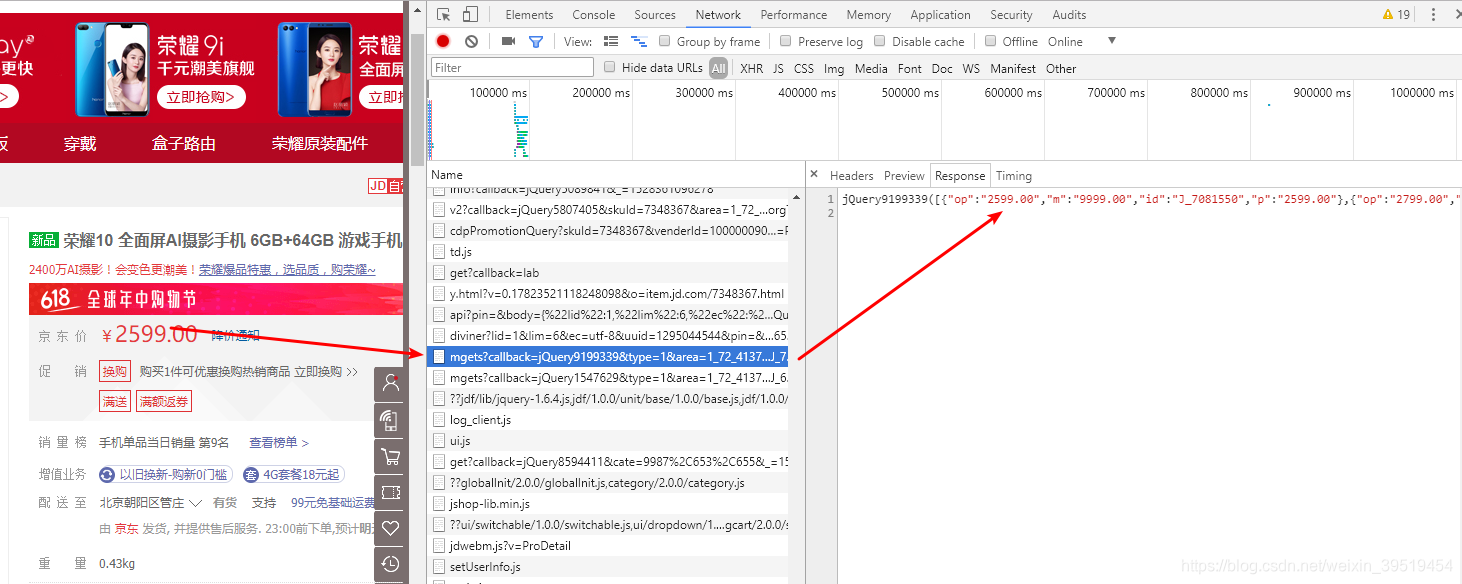Open the Online throttling dropdown
The height and width of the screenshot is (584, 1462).
pos(1082,41)
